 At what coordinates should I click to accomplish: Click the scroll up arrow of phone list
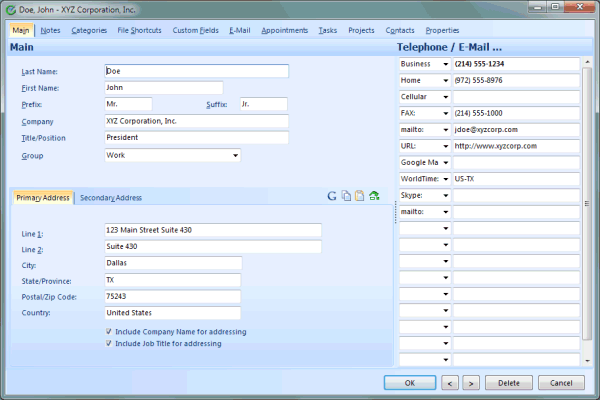click(x=587, y=62)
